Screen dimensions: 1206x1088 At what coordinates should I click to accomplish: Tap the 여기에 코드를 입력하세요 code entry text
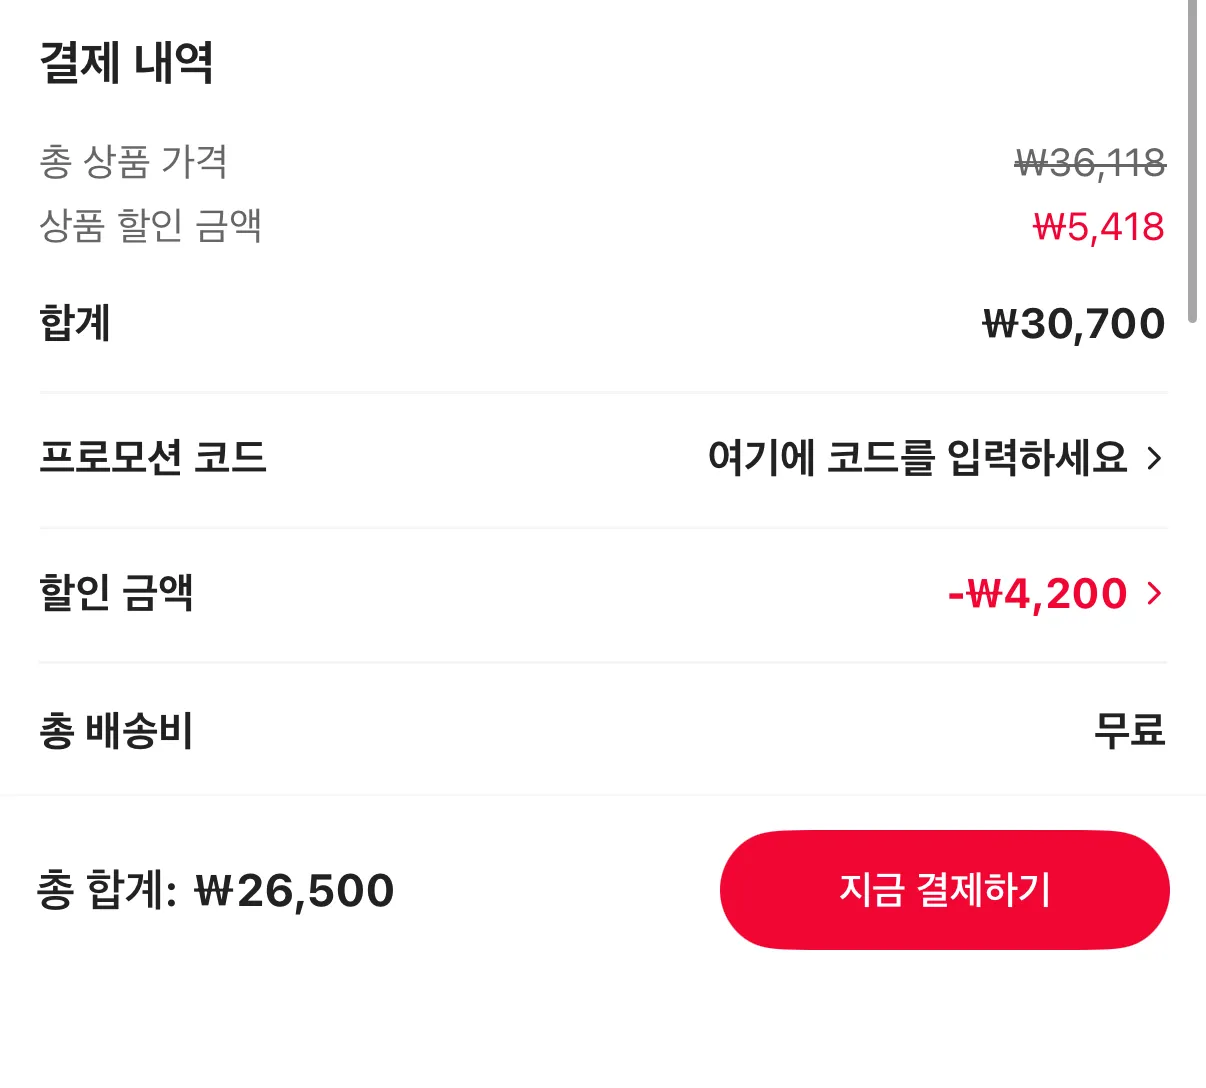pyautogui.click(x=917, y=458)
